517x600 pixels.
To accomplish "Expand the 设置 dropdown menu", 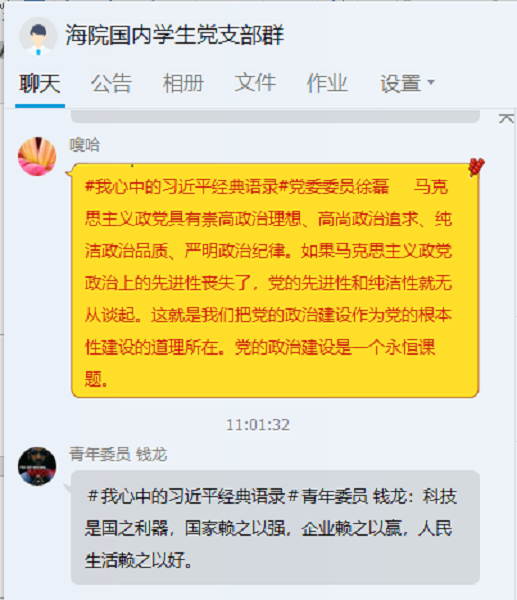I will point(407,83).
